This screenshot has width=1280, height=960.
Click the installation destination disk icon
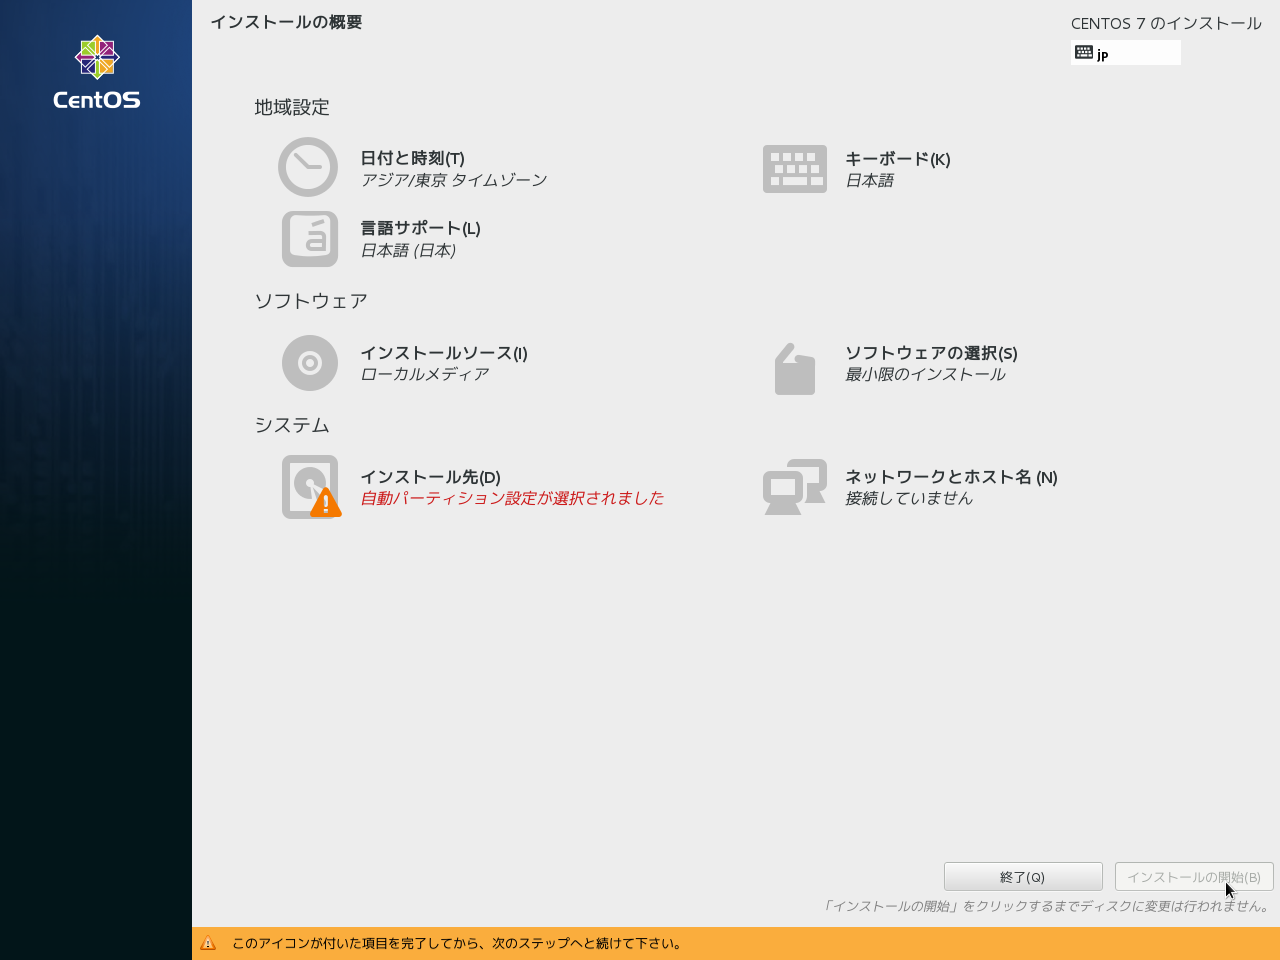(x=310, y=487)
